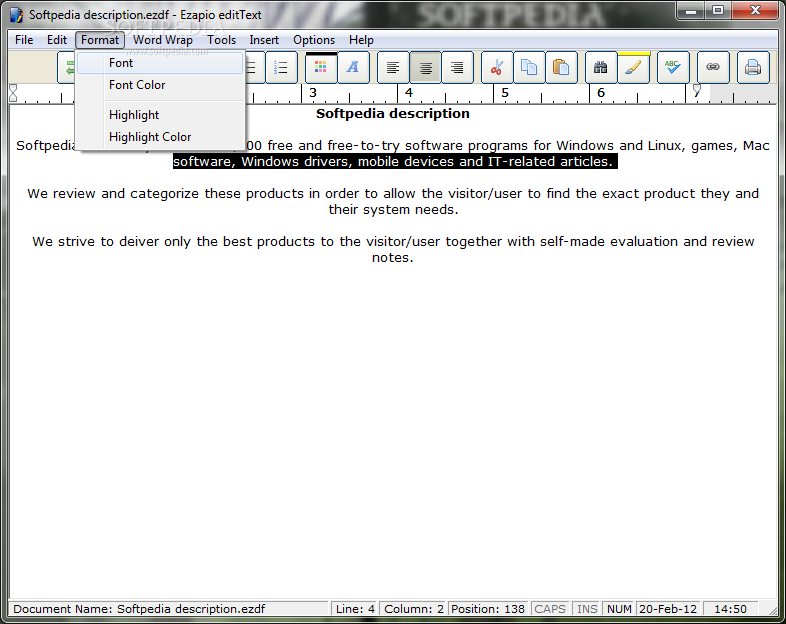Click 'Position: 138' status entry
Screen dimensions: 786x624
[488, 609]
